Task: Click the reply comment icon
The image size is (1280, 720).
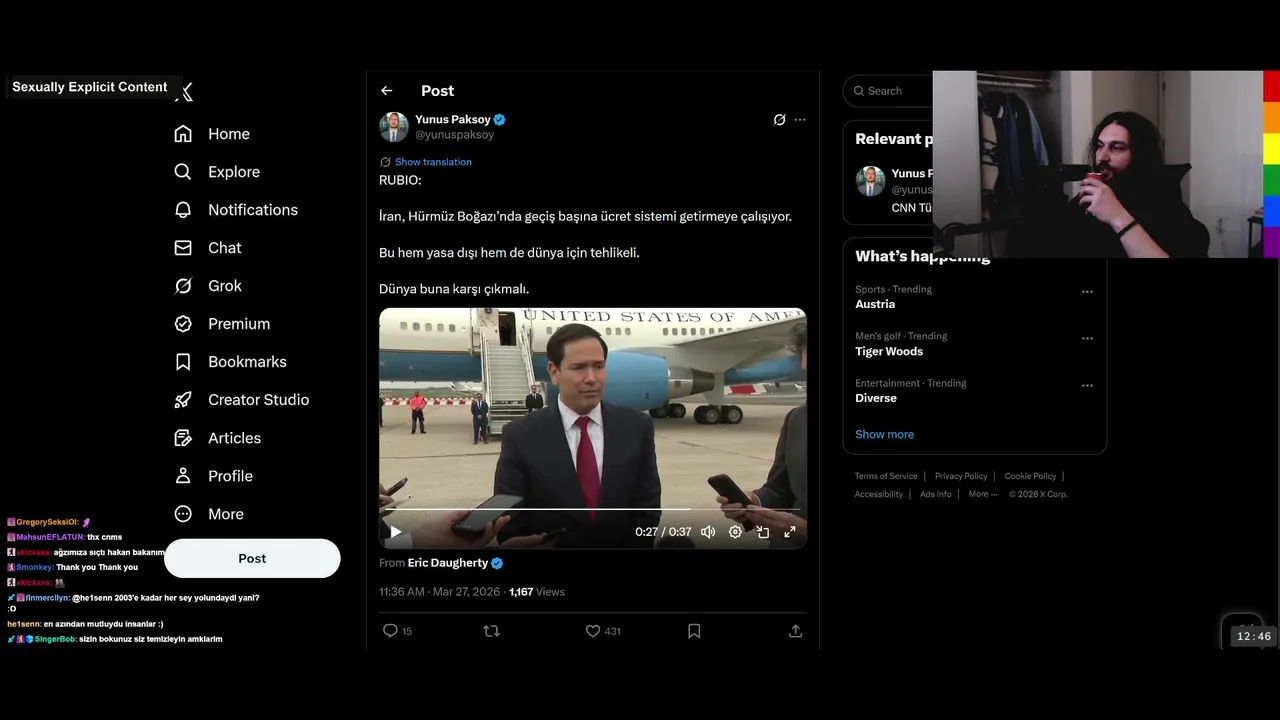Action: coord(391,631)
